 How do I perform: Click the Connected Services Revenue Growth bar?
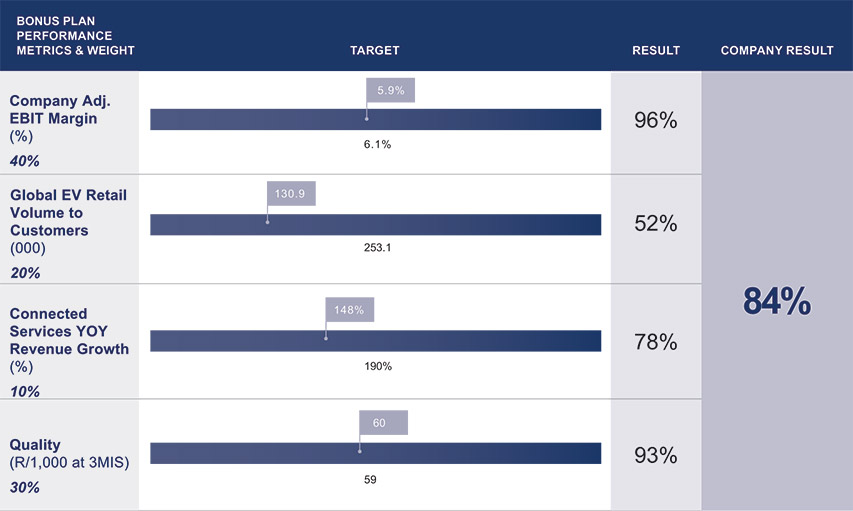(375, 341)
